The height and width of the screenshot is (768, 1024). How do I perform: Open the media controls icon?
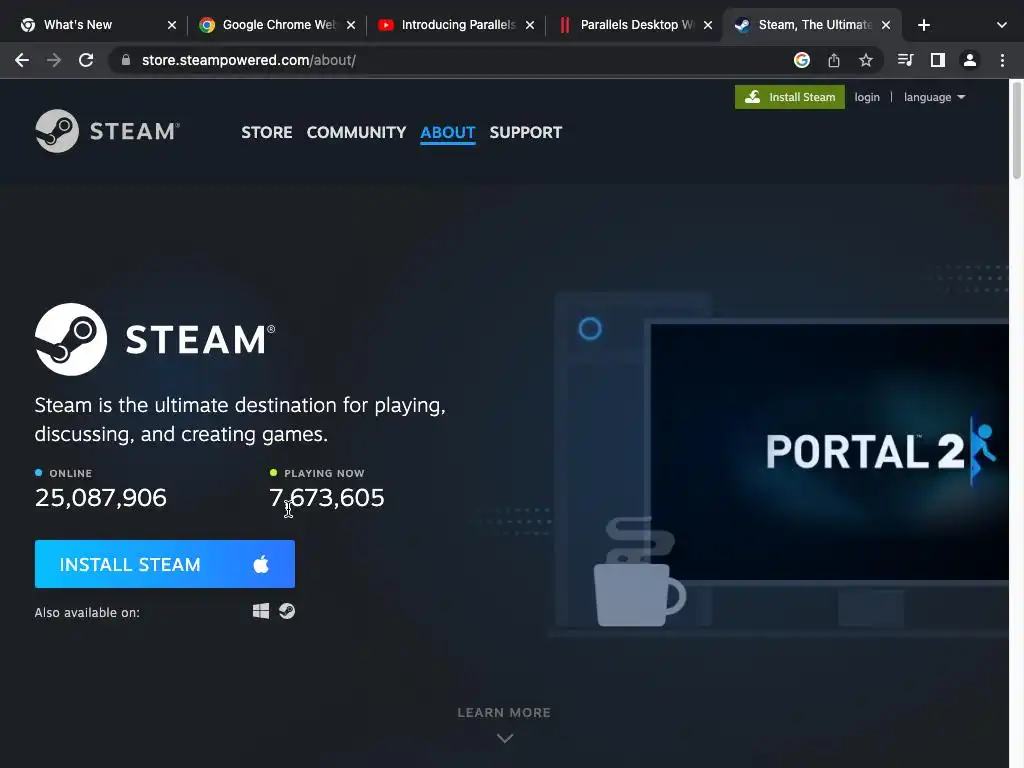click(905, 60)
